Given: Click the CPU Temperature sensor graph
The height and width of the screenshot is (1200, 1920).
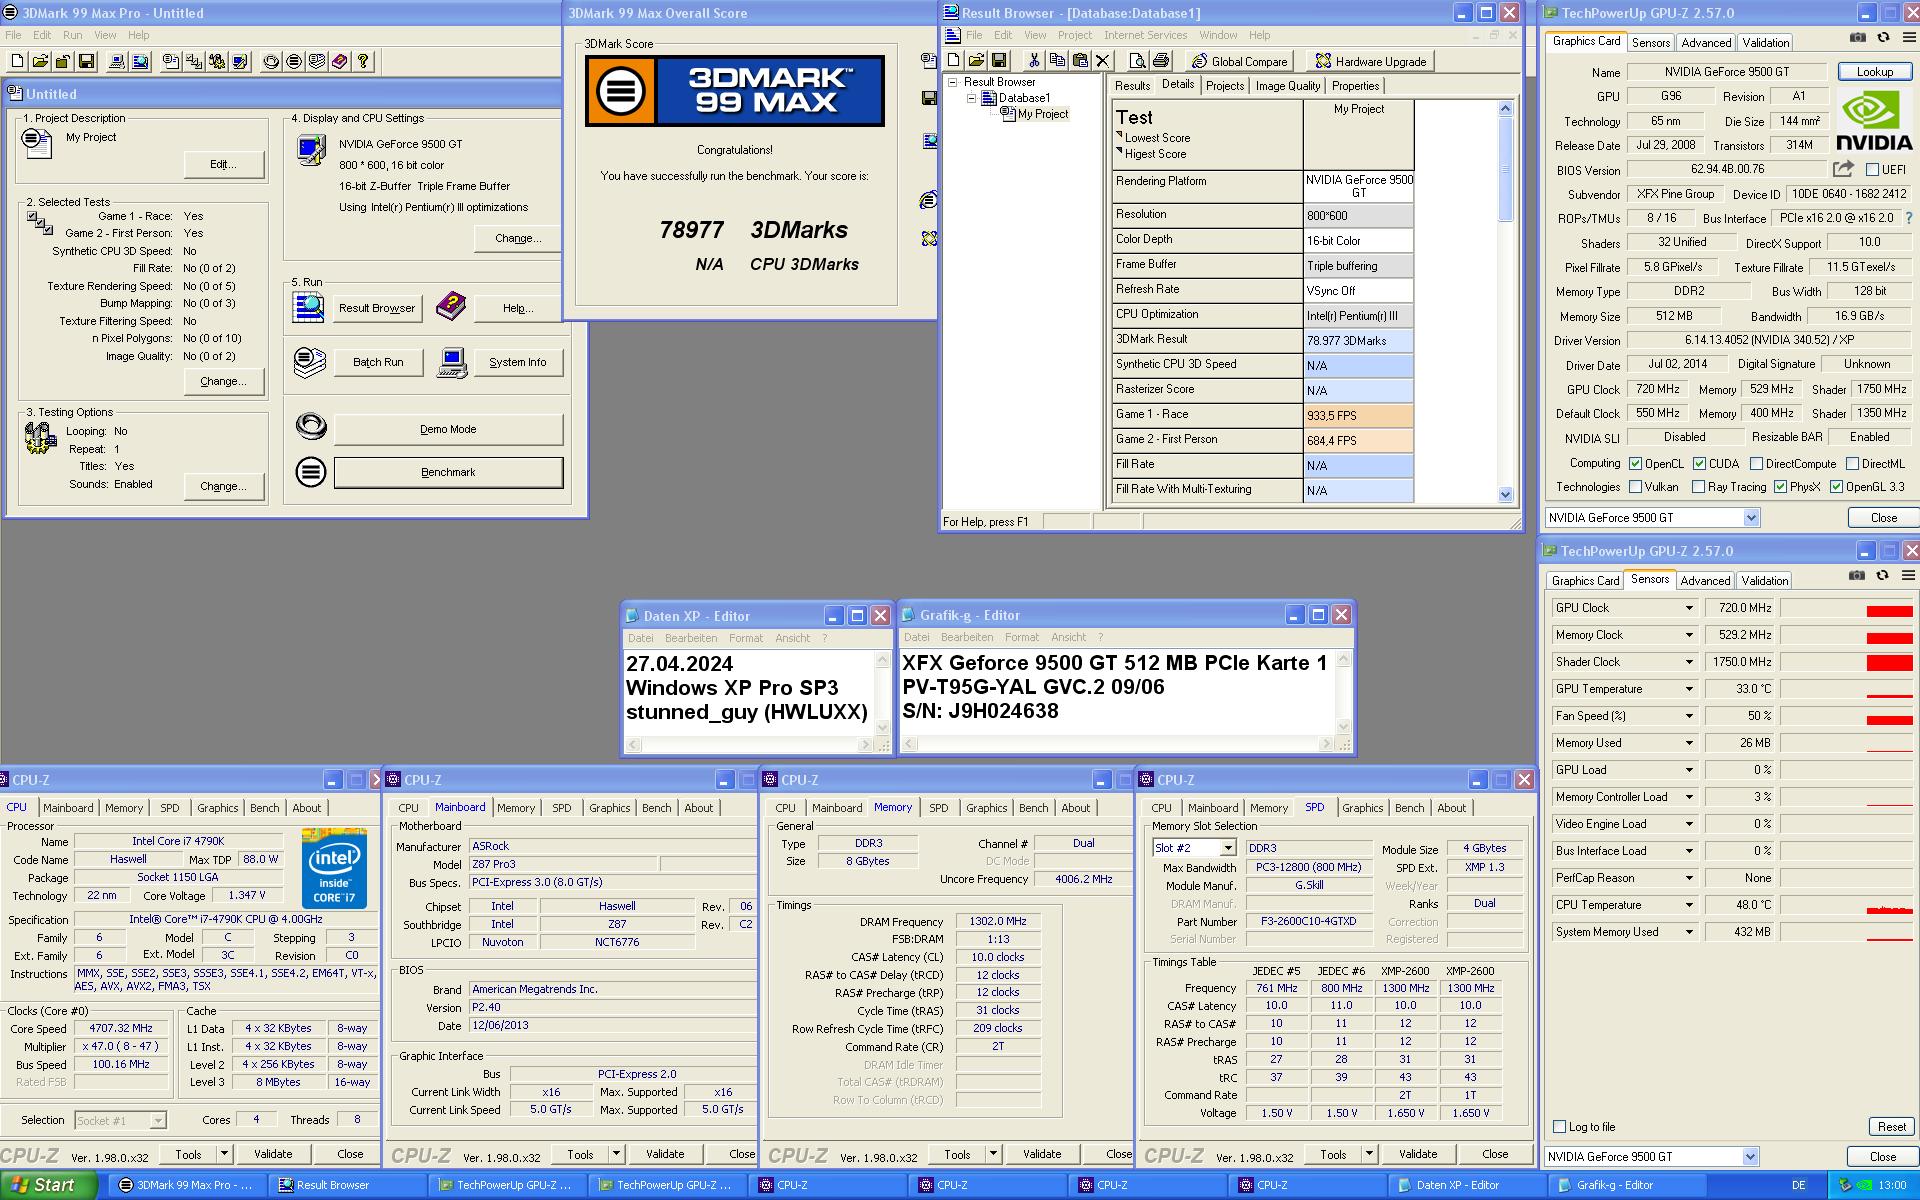Looking at the screenshot, I should [1846, 905].
